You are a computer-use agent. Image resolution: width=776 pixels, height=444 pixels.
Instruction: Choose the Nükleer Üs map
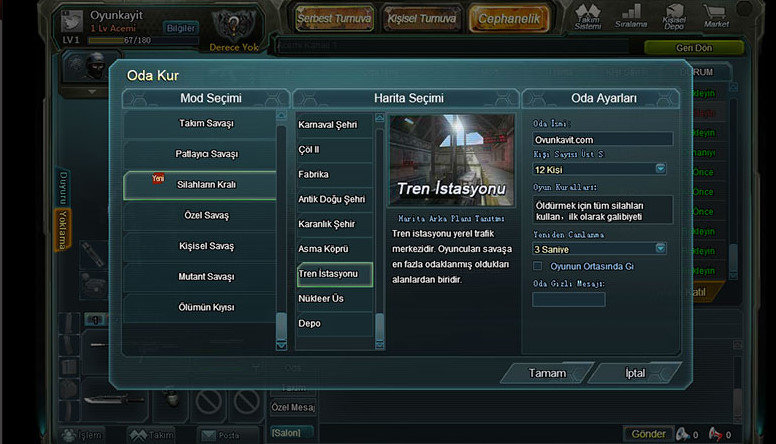pyautogui.click(x=335, y=298)
